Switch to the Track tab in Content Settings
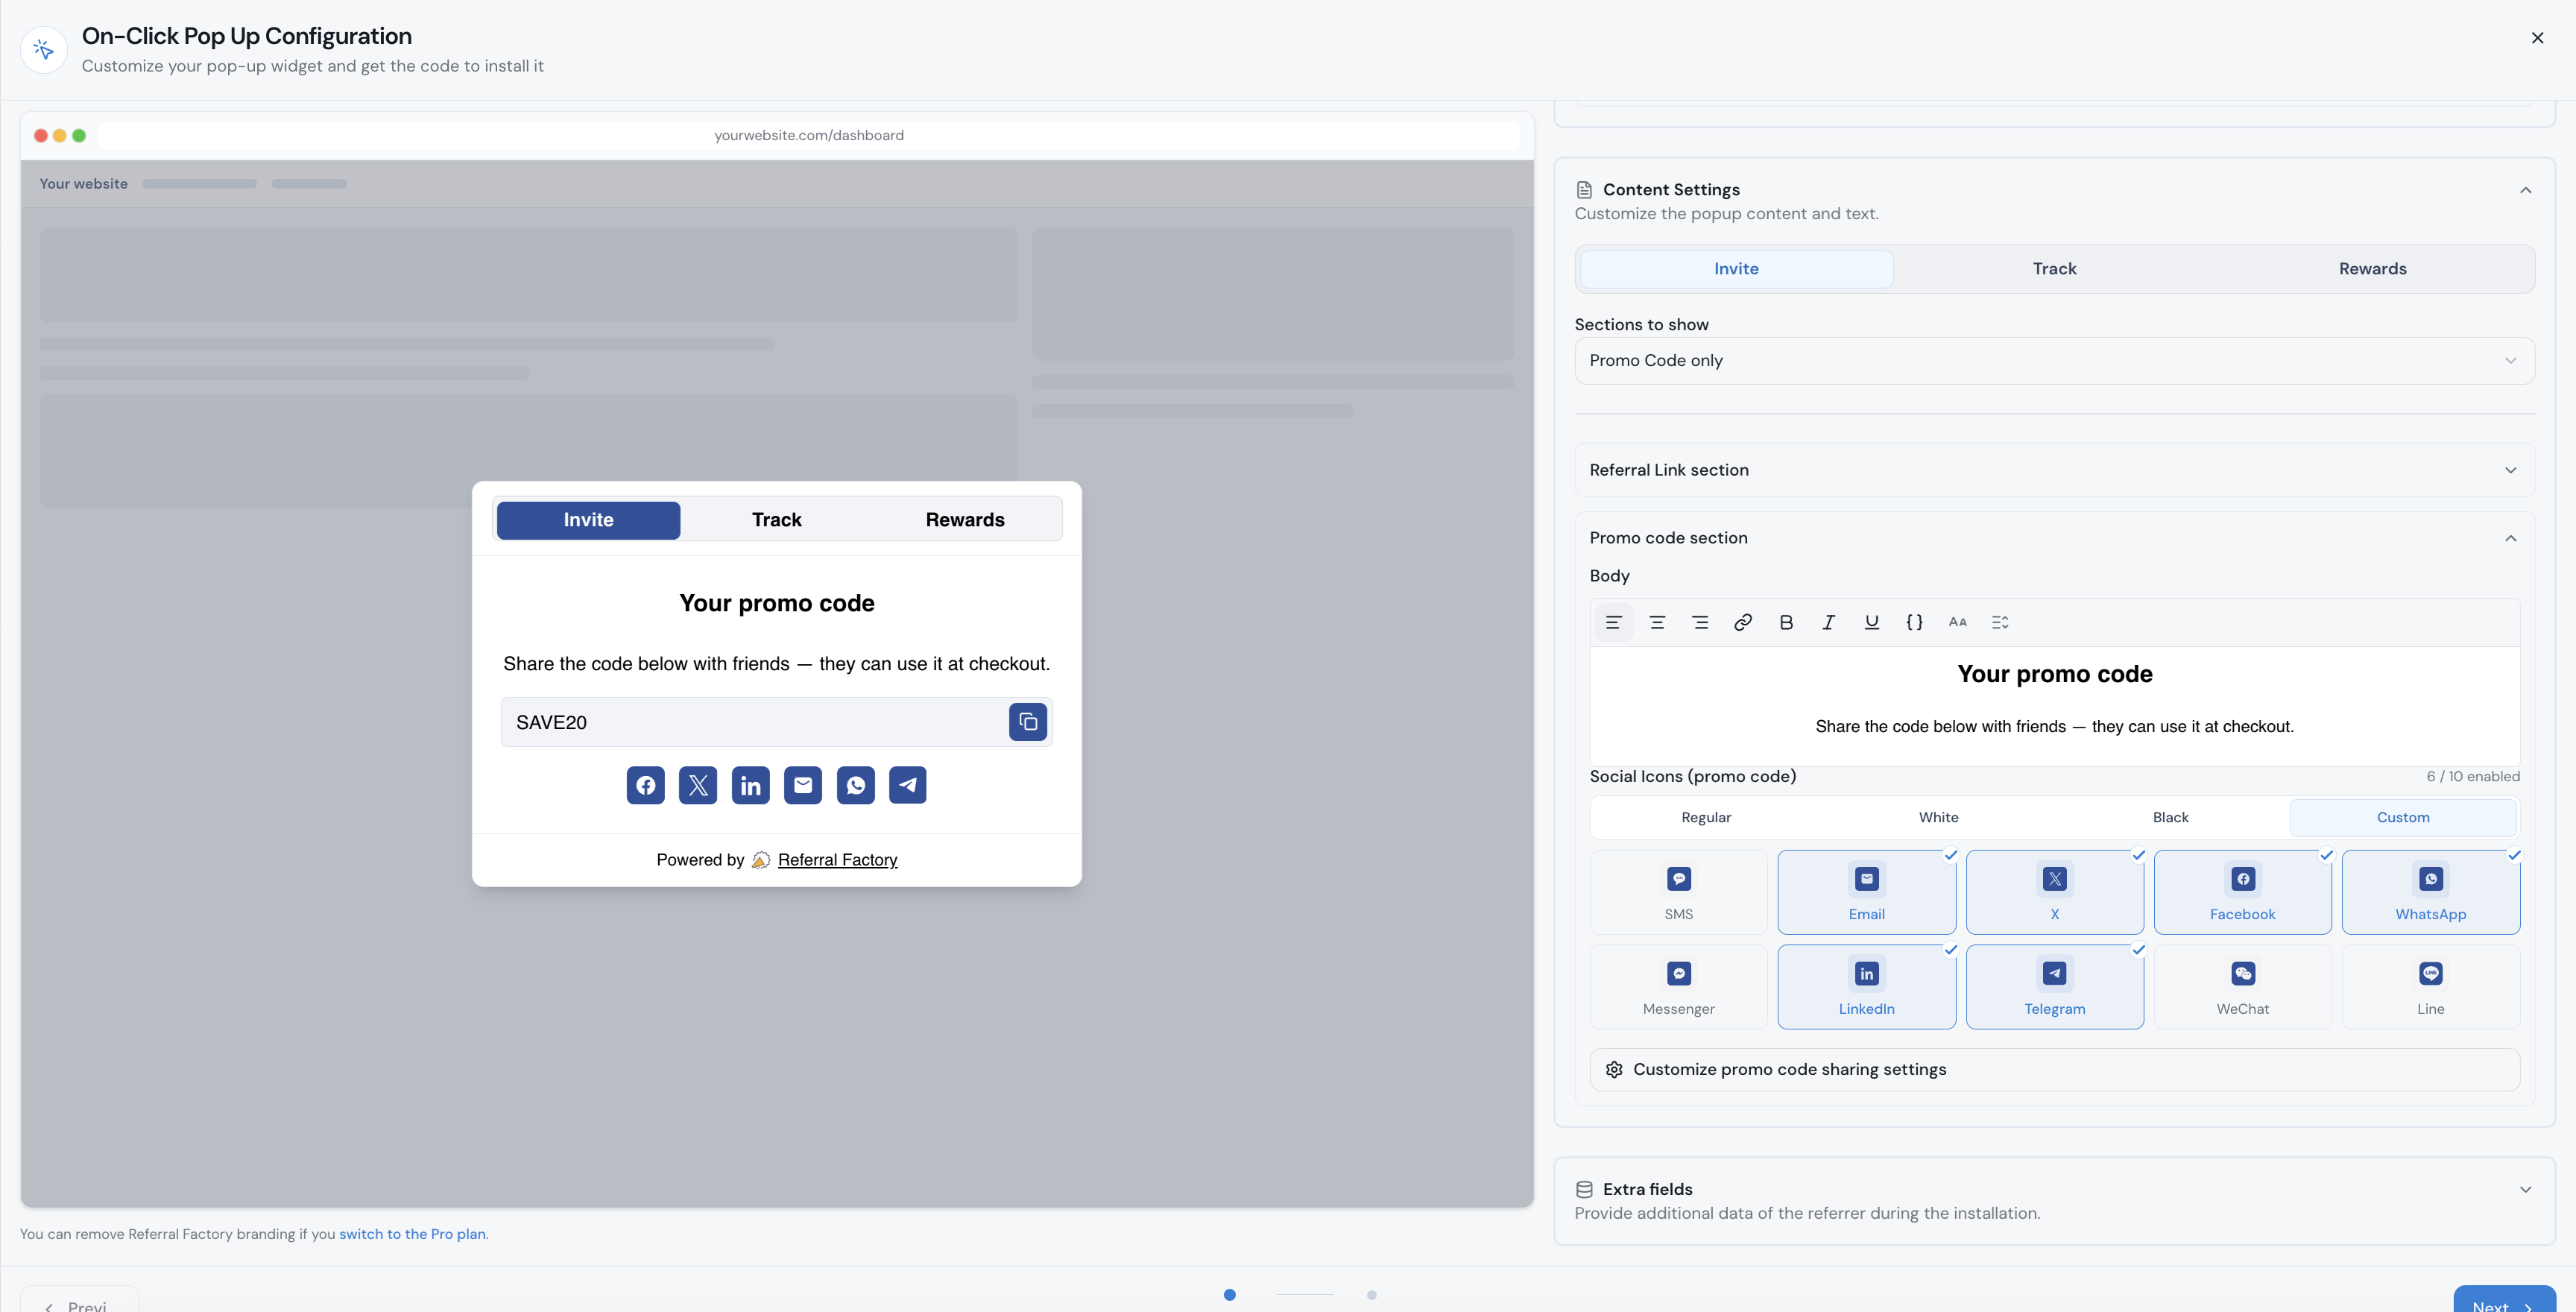The width and height of the screenshot is (2576, 1312). (2054, 269)
